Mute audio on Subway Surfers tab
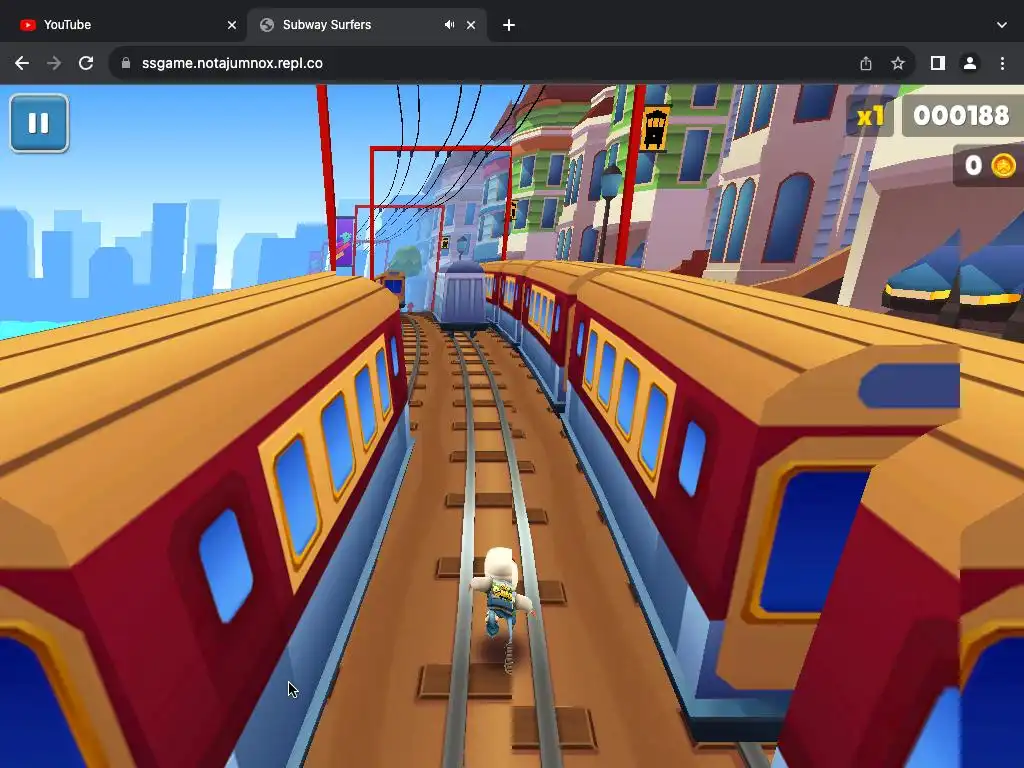This screenshot has height=768, width=1024. pyautogui.click(x=449, y=25)
